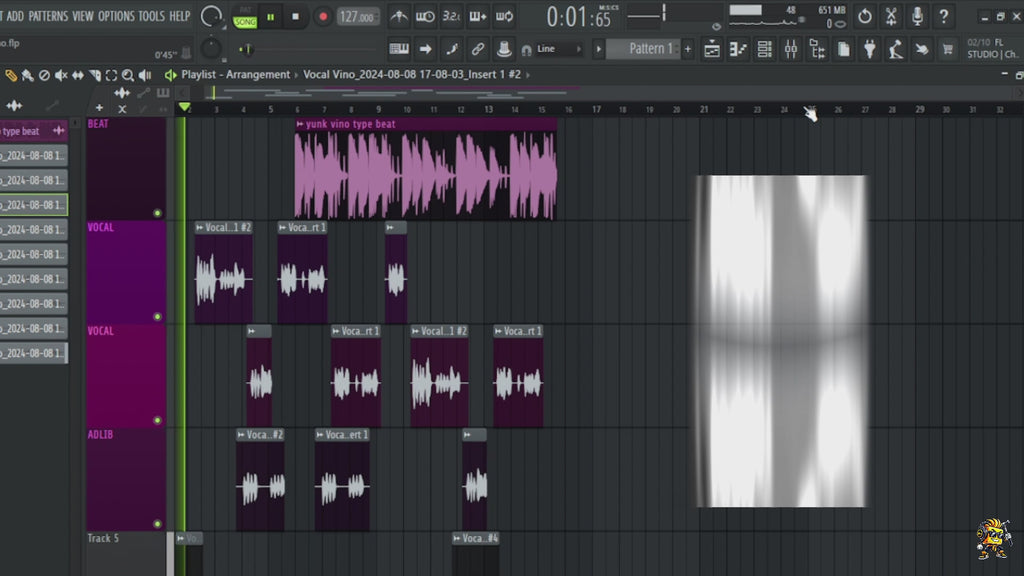Select the Paint brush tool
This screenshot has width=1024, height=576.
tap(27, 75)
